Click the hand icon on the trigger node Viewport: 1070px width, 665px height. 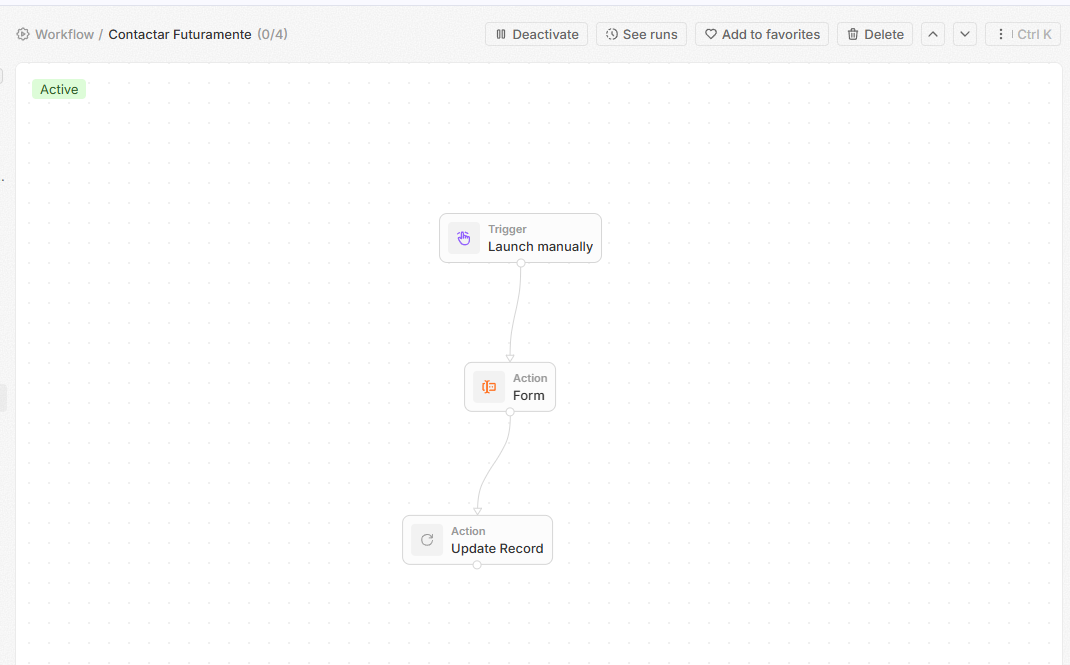tap(464, 238)
